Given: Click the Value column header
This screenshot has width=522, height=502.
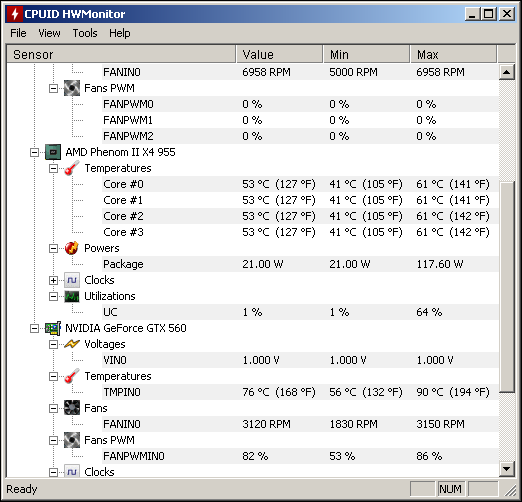Looking at the screenshot, I should 279,54.
